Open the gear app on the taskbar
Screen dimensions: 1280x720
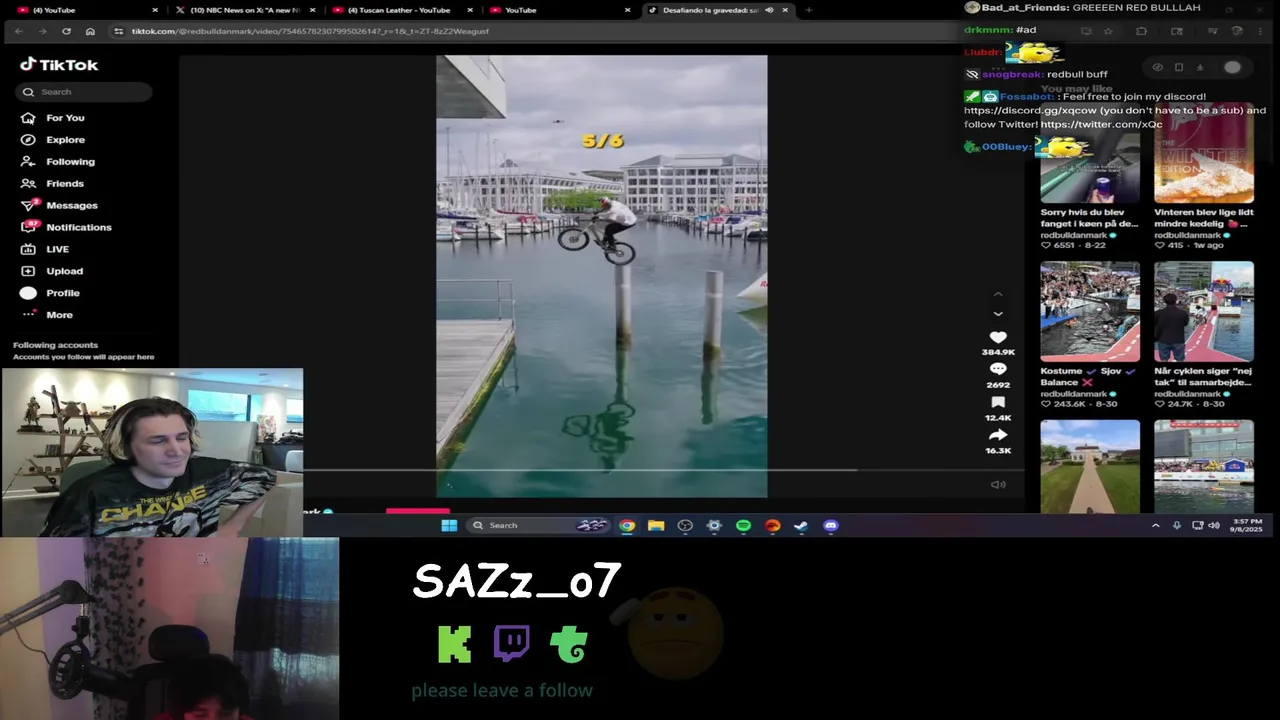point(714,525)
